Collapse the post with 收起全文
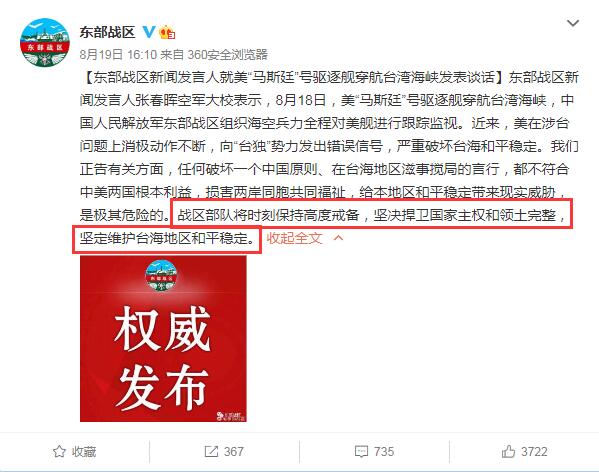 click(x=294, y=238)
